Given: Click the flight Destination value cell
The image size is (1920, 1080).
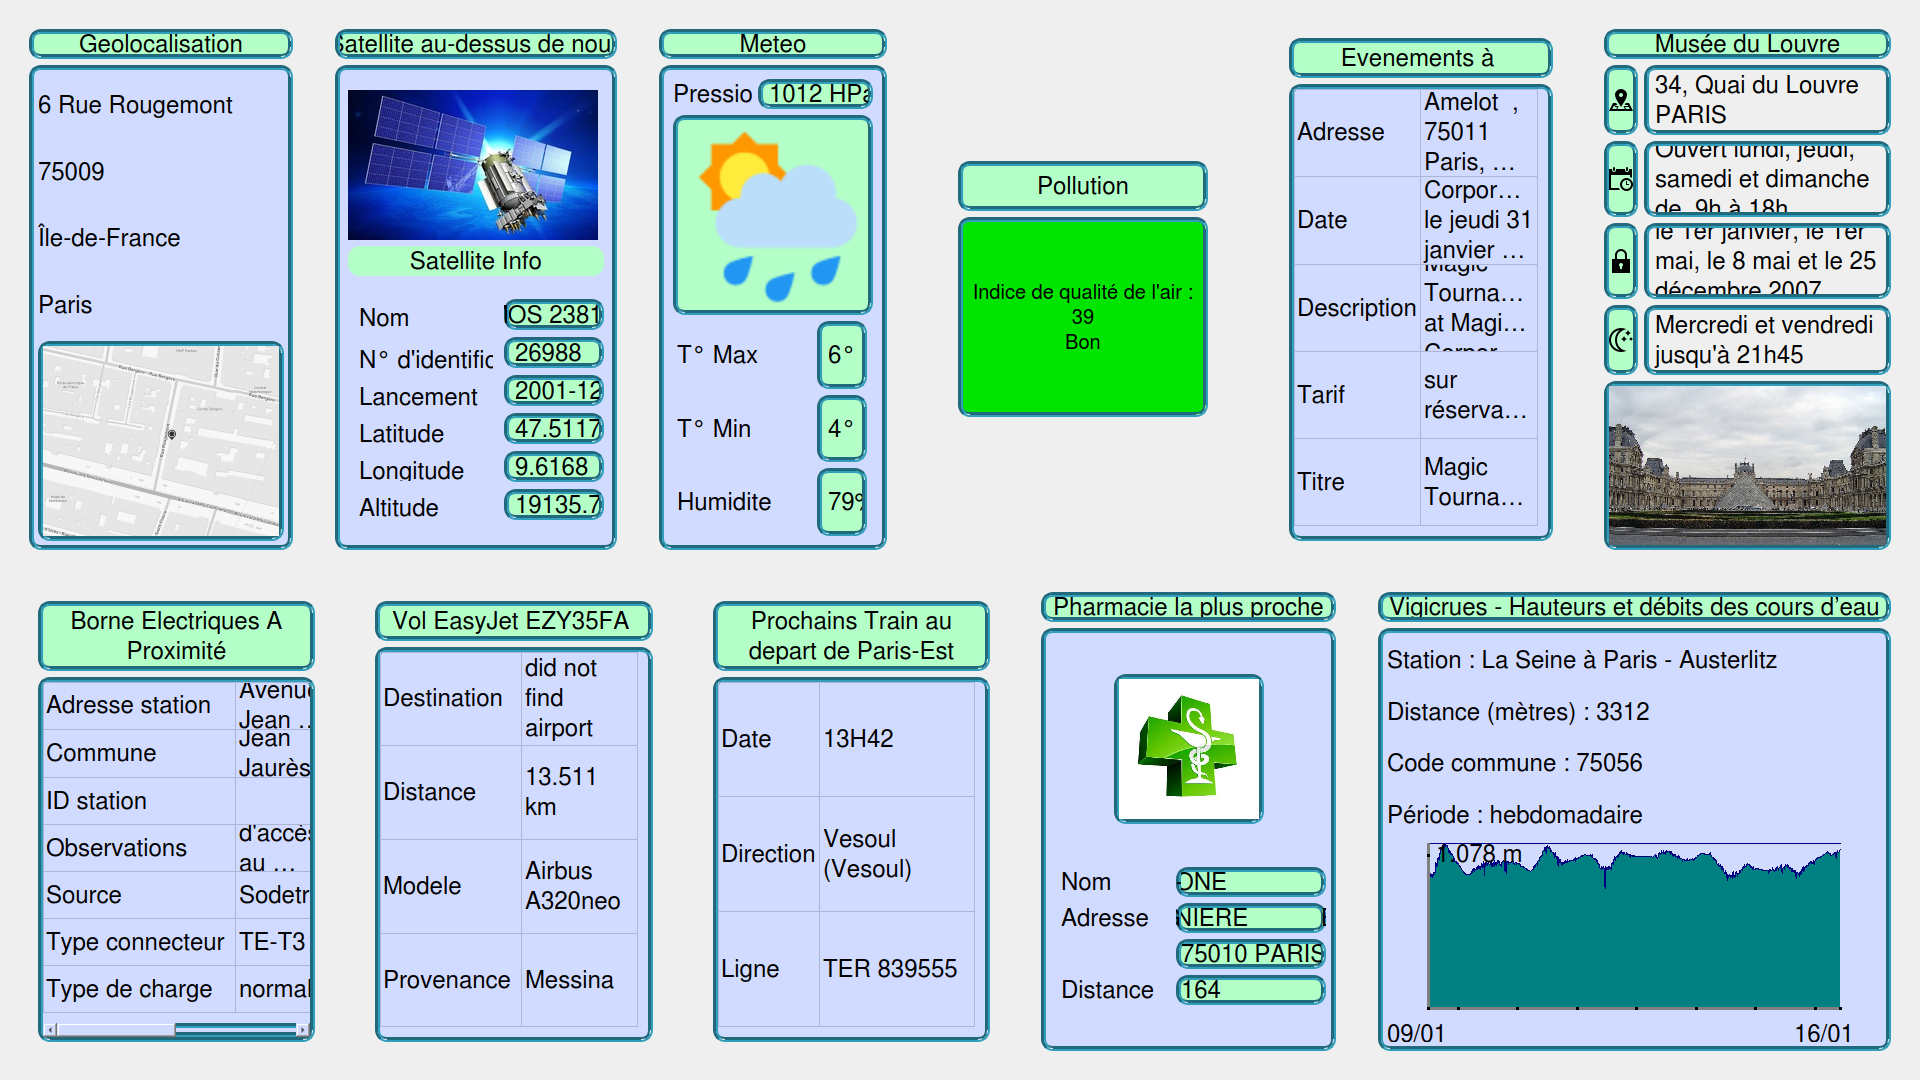Looking at the screenshot, I should click(x=579, y=698).
